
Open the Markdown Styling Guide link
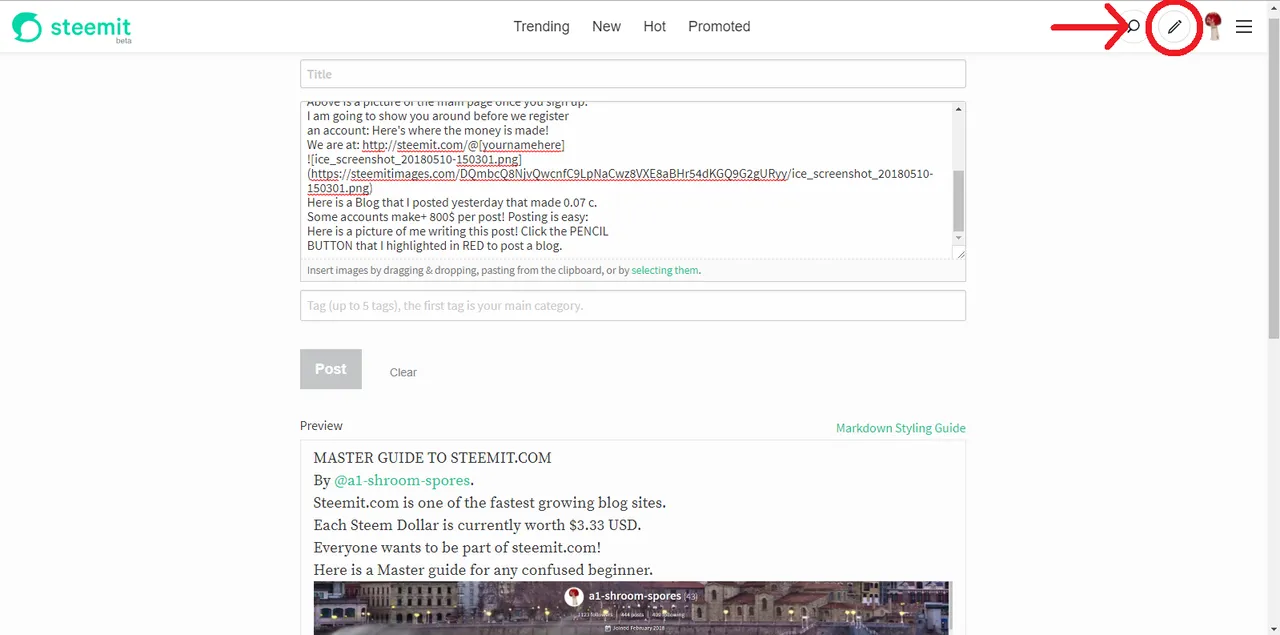[901, 428]
